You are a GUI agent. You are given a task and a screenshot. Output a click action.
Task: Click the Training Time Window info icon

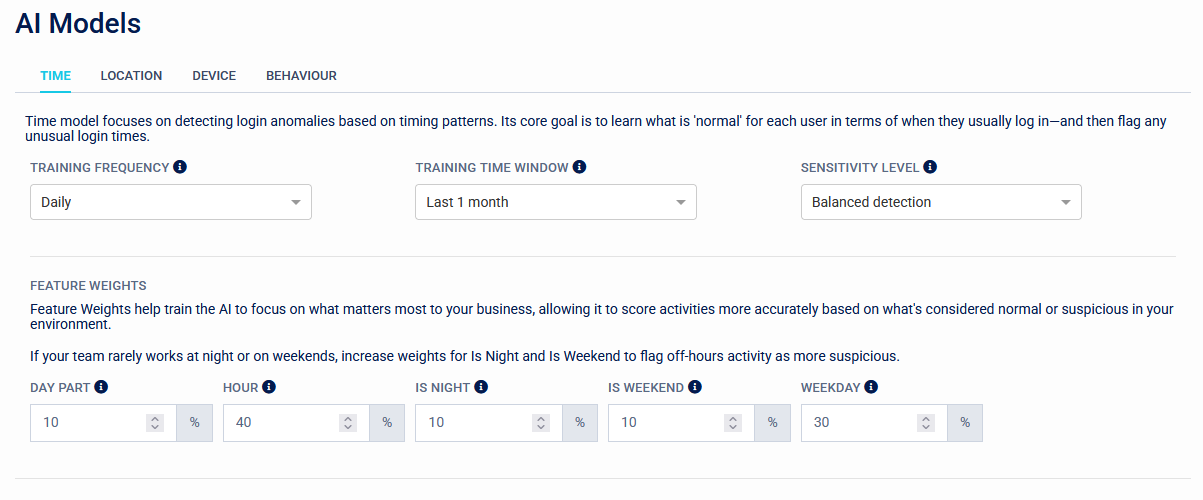point(580,167)
